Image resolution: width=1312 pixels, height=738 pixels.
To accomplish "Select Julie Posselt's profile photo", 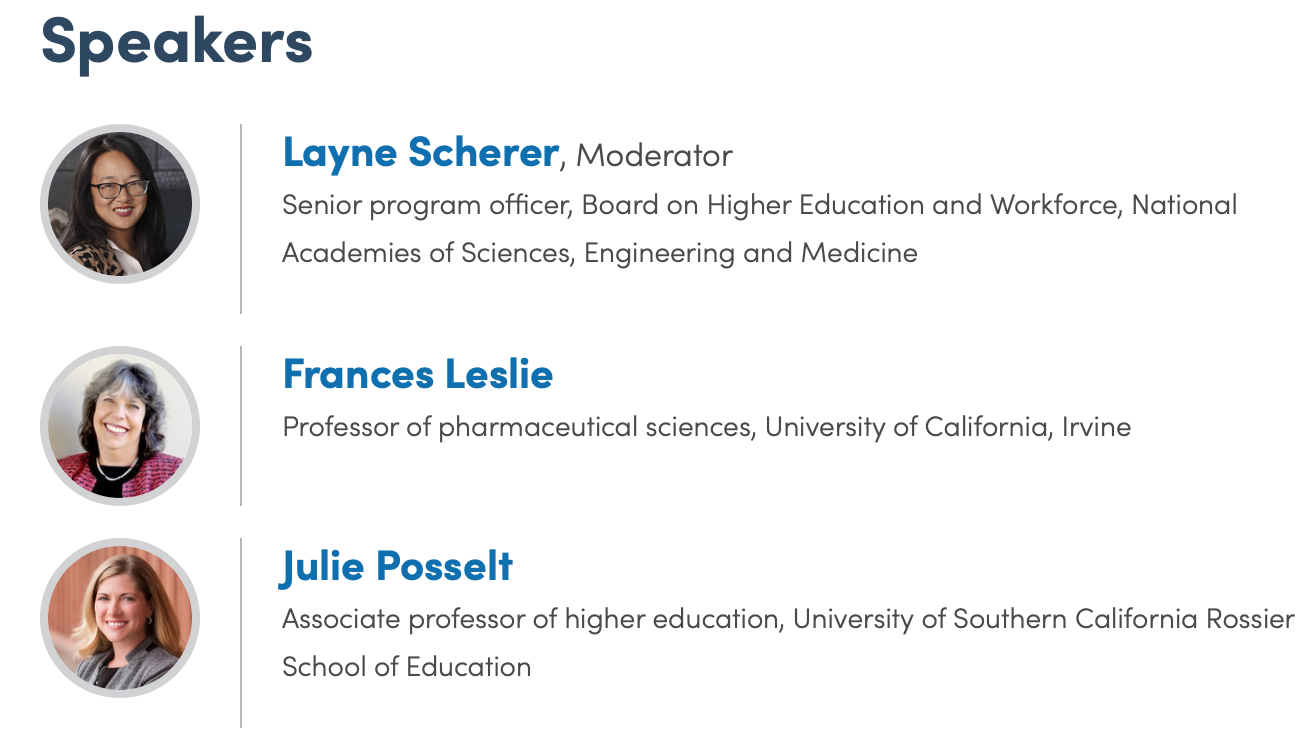I will [120, 618].
